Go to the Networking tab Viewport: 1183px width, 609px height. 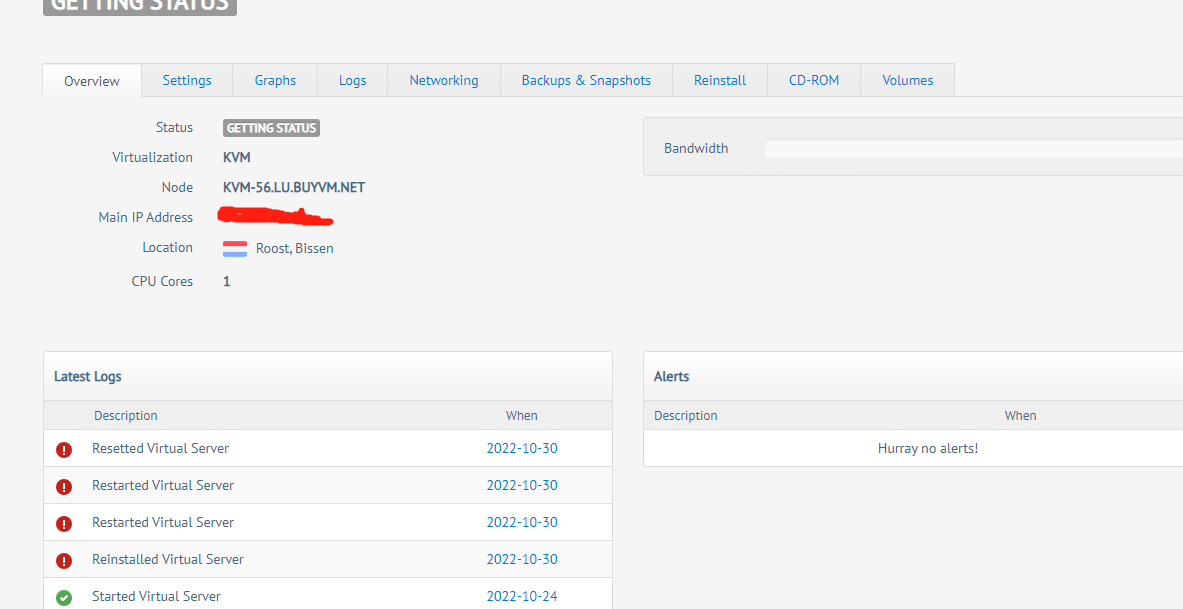click(444, 80)
